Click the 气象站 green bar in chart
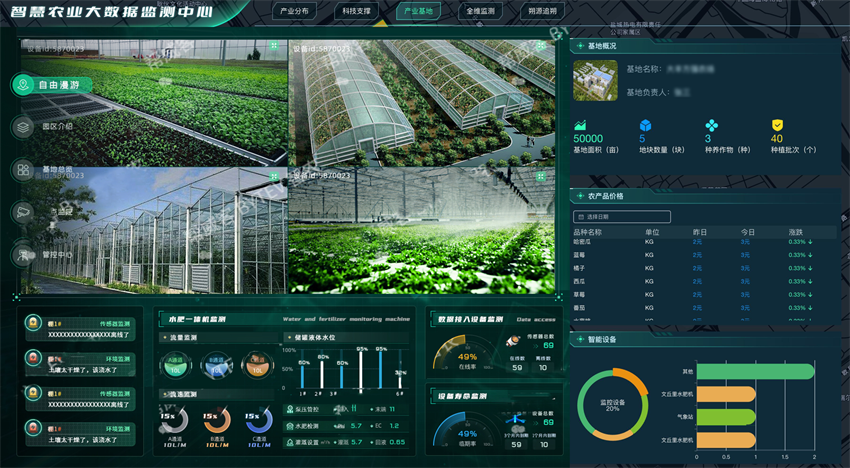 pos(726,417)
